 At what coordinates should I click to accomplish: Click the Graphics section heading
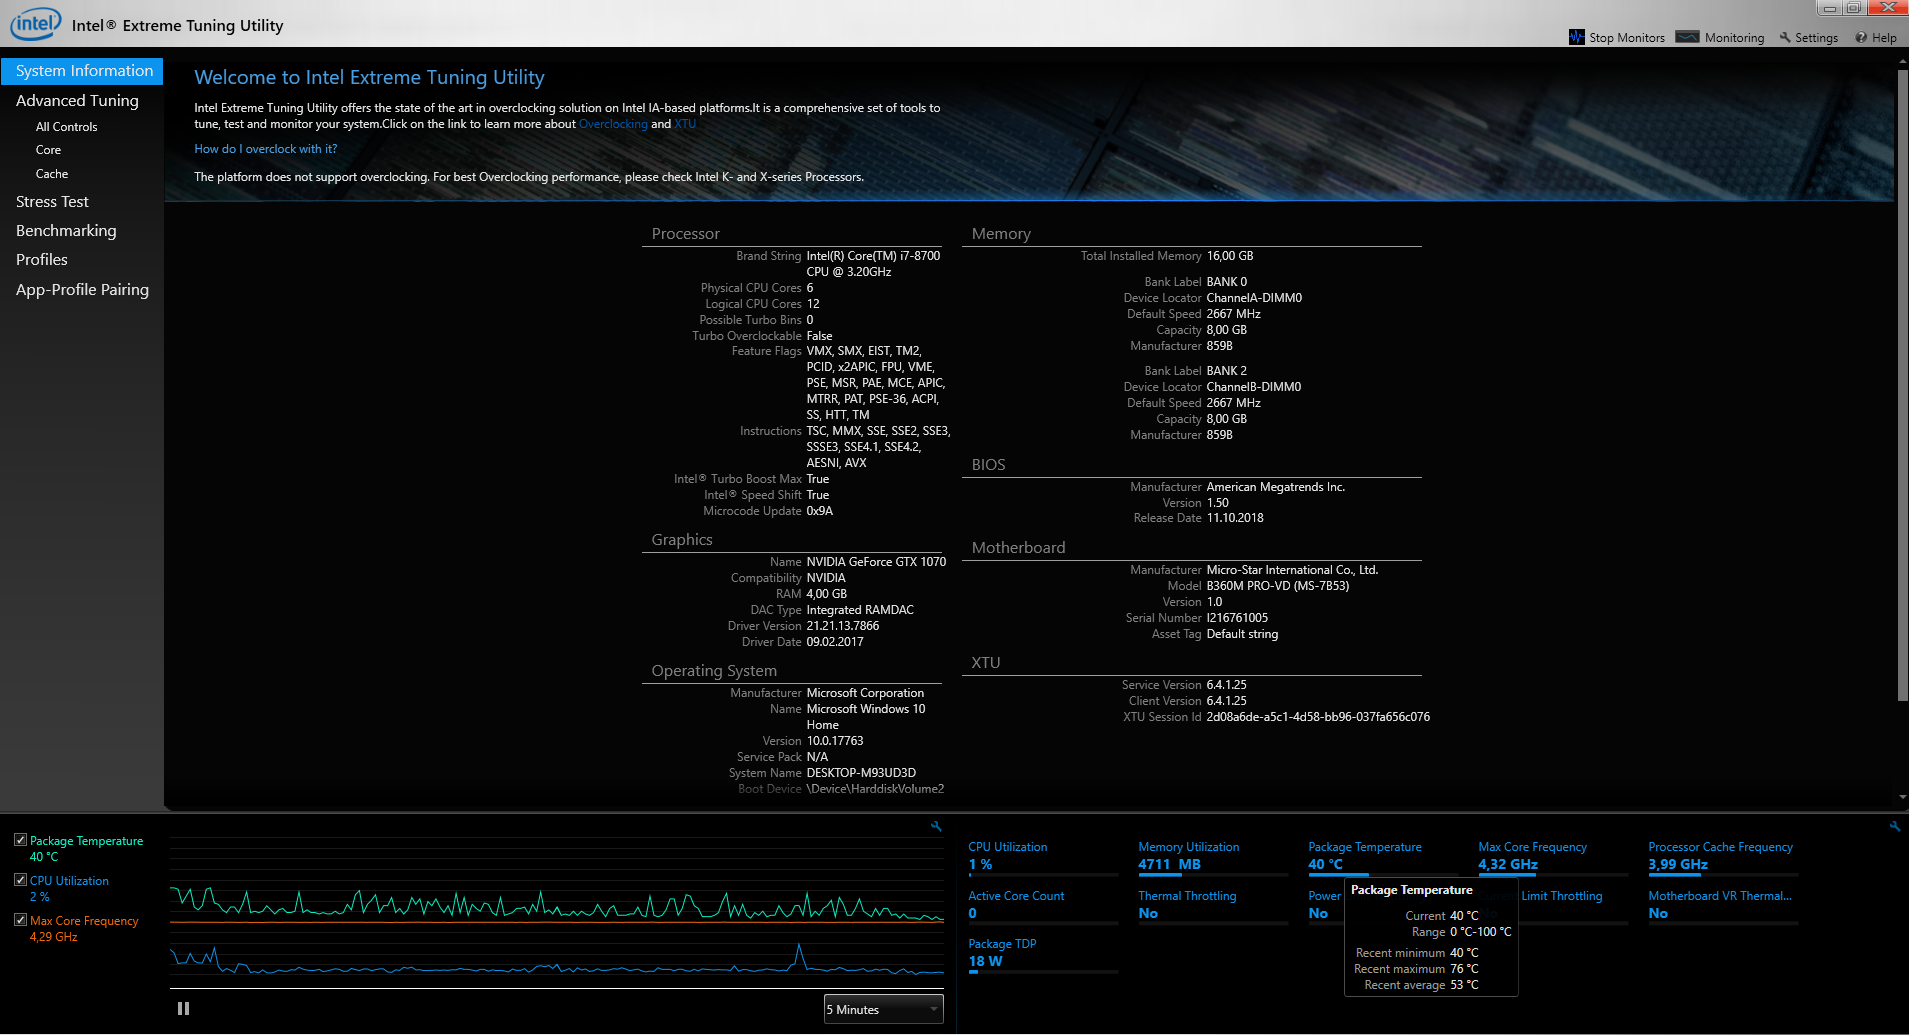click(x=682, y=540)
